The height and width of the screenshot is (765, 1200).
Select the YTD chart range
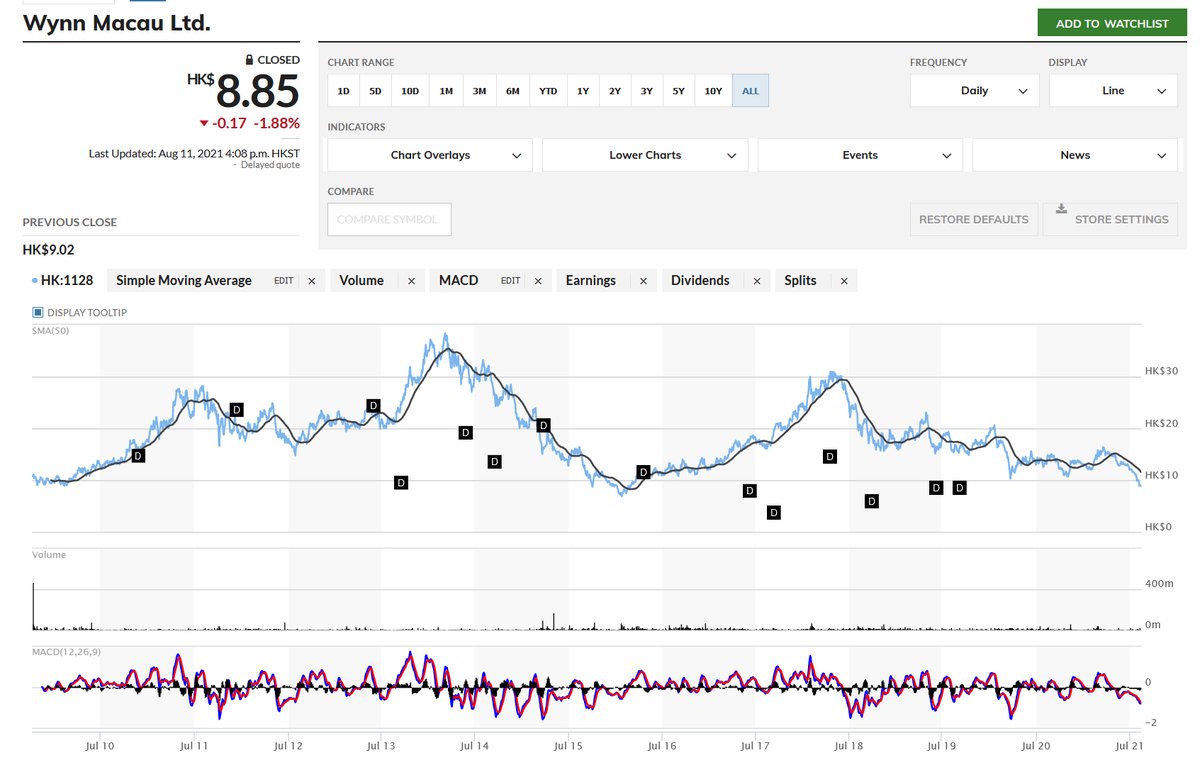548,91
